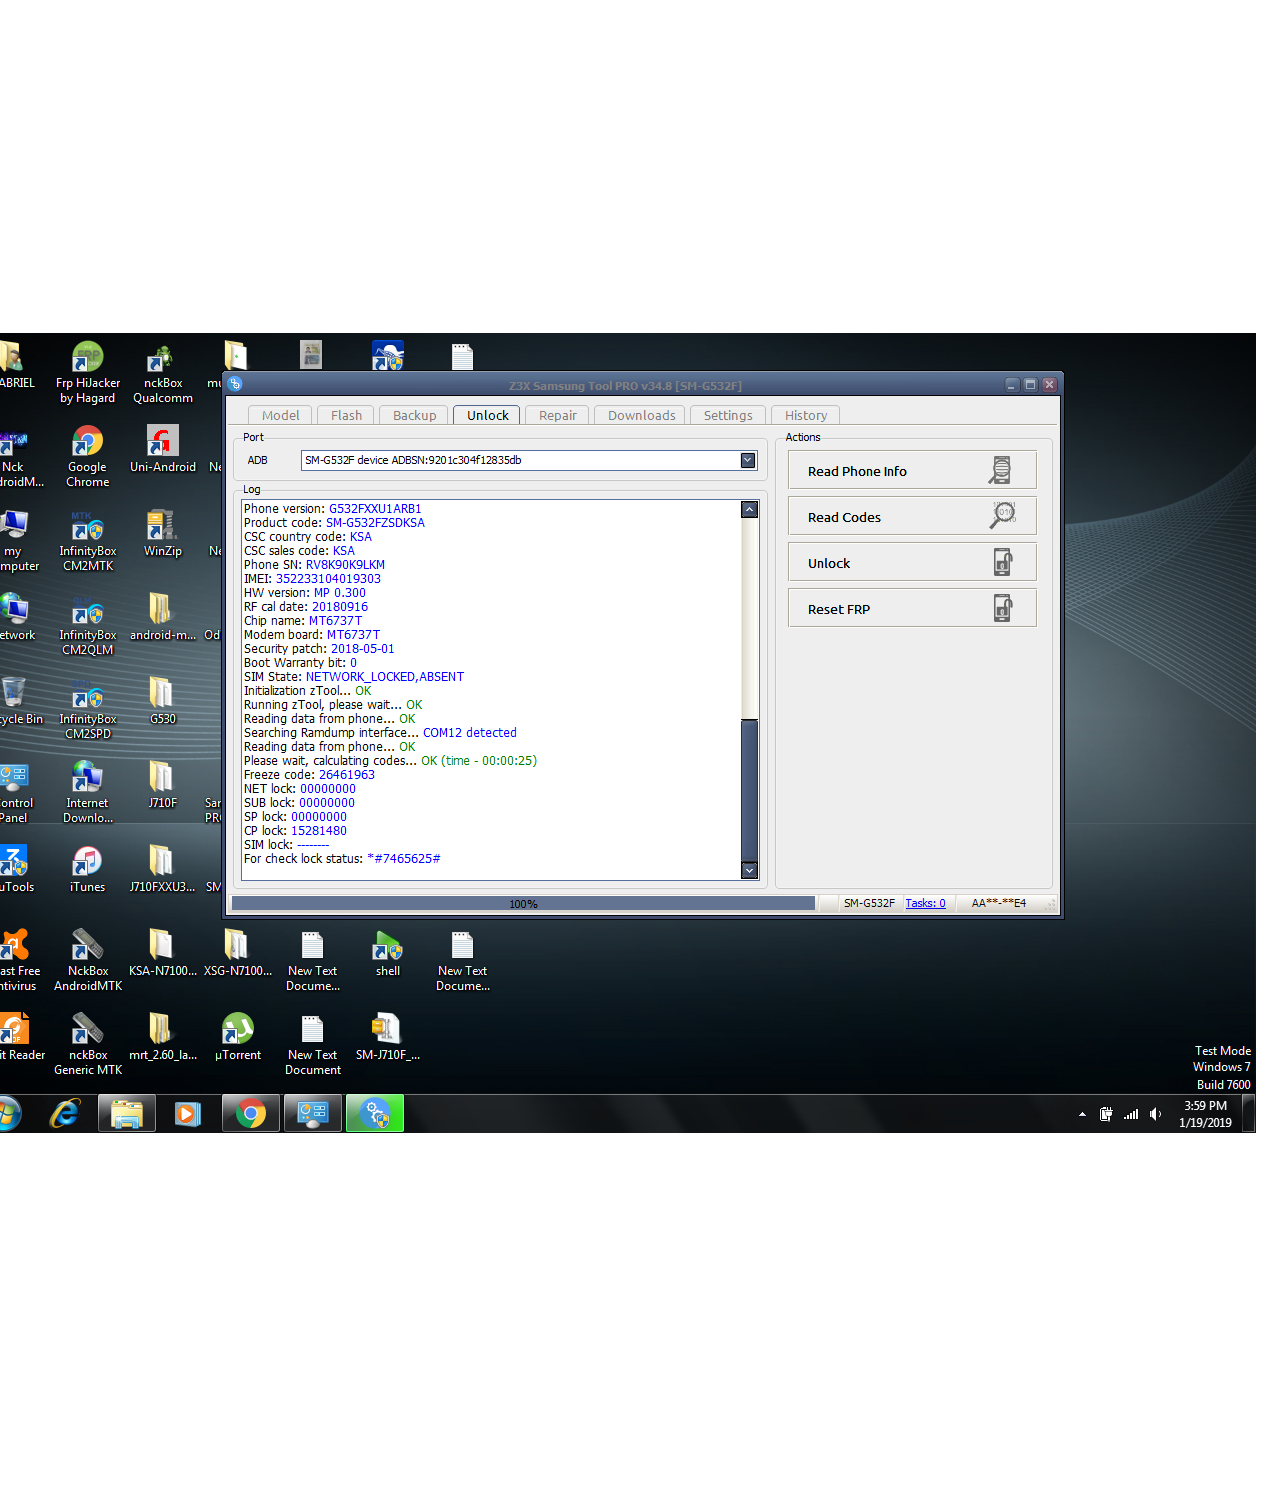Screen dimensions: 1280x1487
Task: Go to the Downloads tab
Action: coord(641,415)
